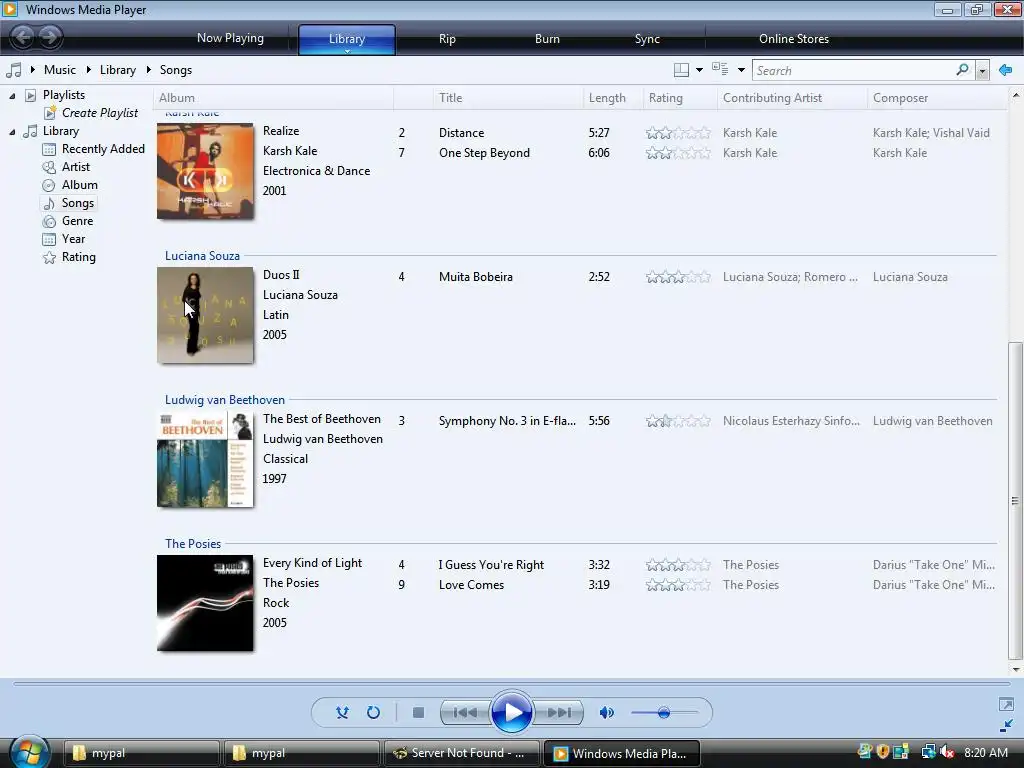Viewport: 1024px width, 768px height.
Task: Open the search options dropdown
Action: pos(982,71)
